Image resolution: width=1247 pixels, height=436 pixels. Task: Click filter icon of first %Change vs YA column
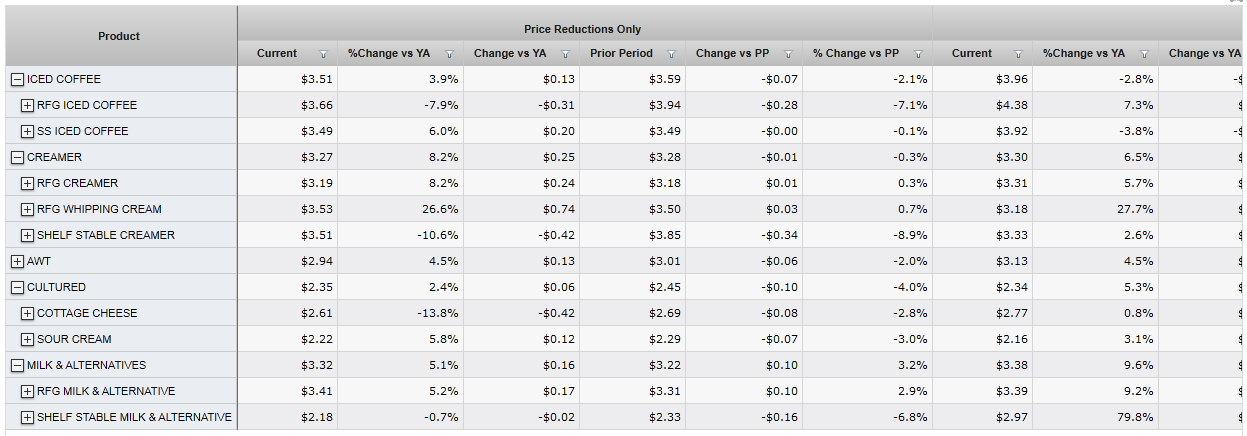coord(449,54)
